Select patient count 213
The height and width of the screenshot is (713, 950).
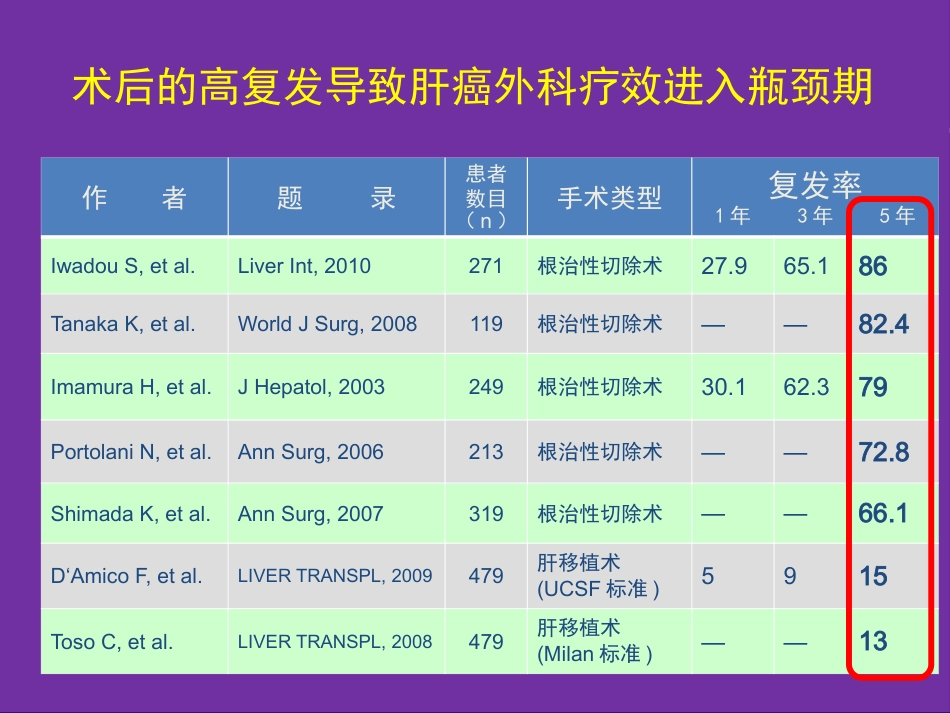[x=486, y=452]
